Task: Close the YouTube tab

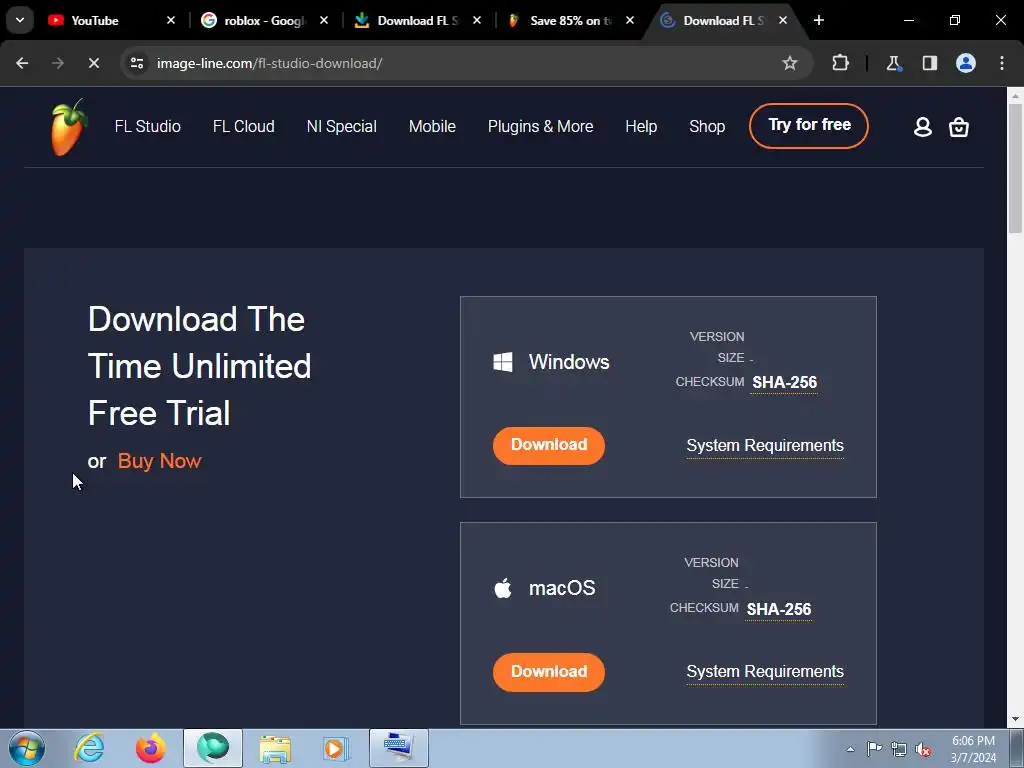Action: pos(170,20)
